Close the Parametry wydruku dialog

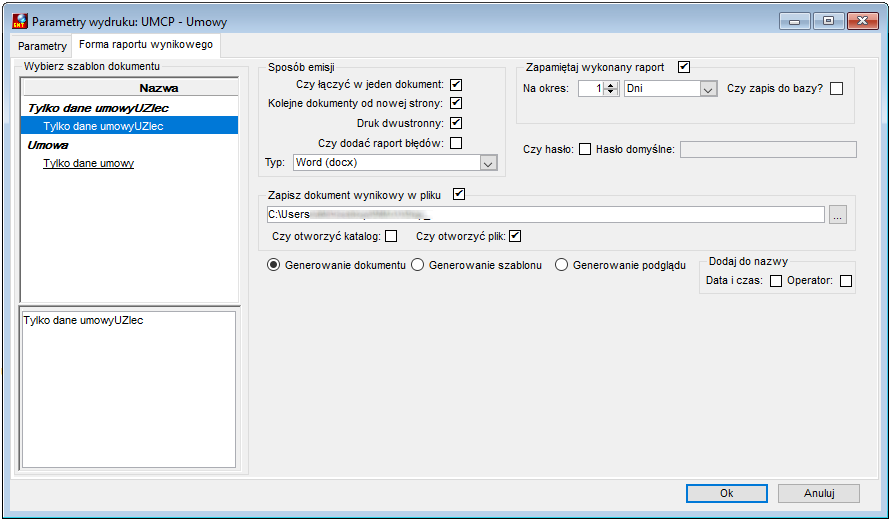[x=862, y=21]
